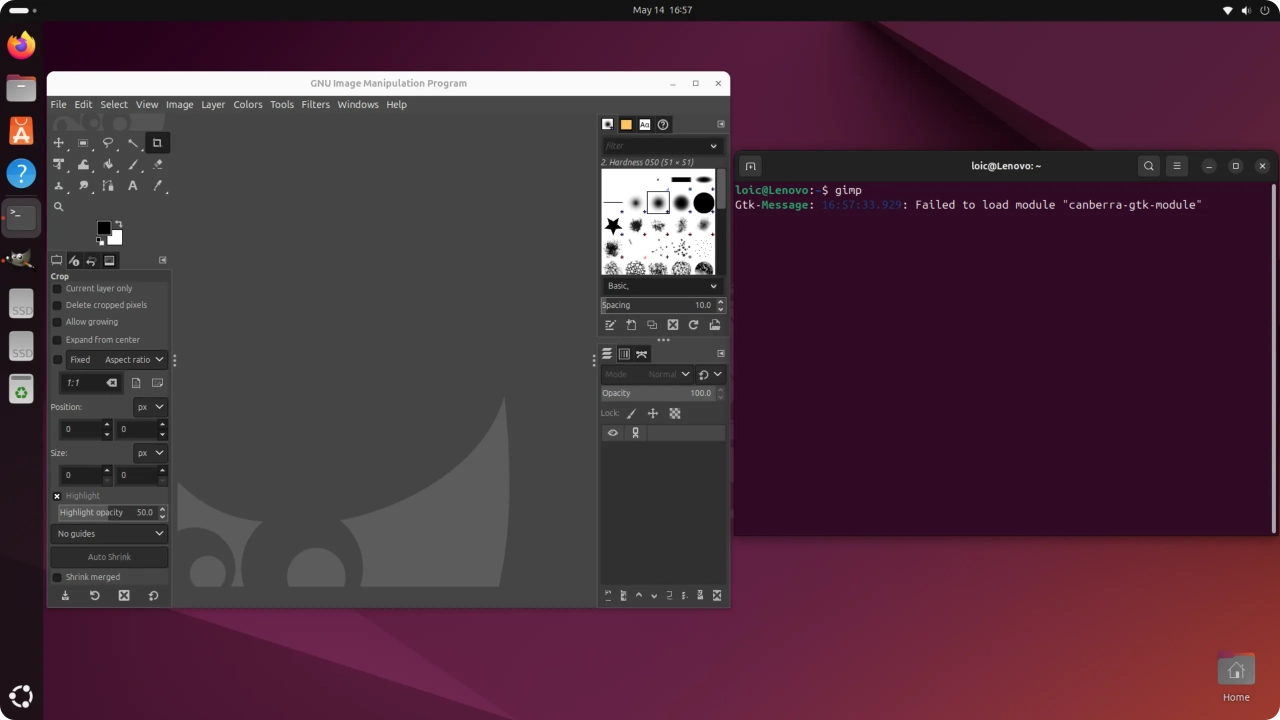
Task: Open the Select menu
Action: (x=114, y=104)
